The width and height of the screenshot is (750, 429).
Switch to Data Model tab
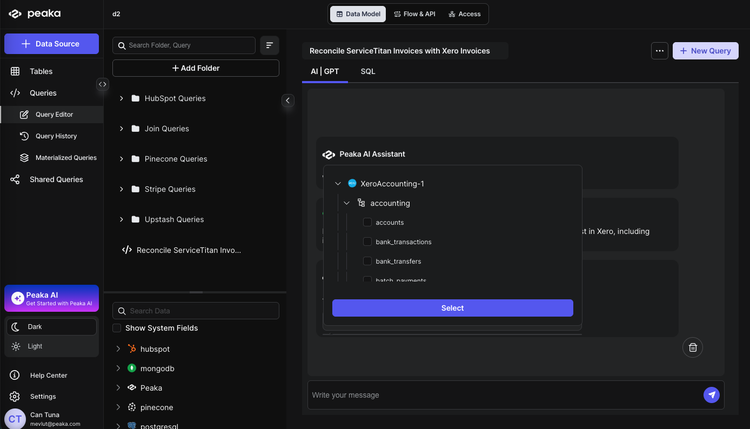358,14
